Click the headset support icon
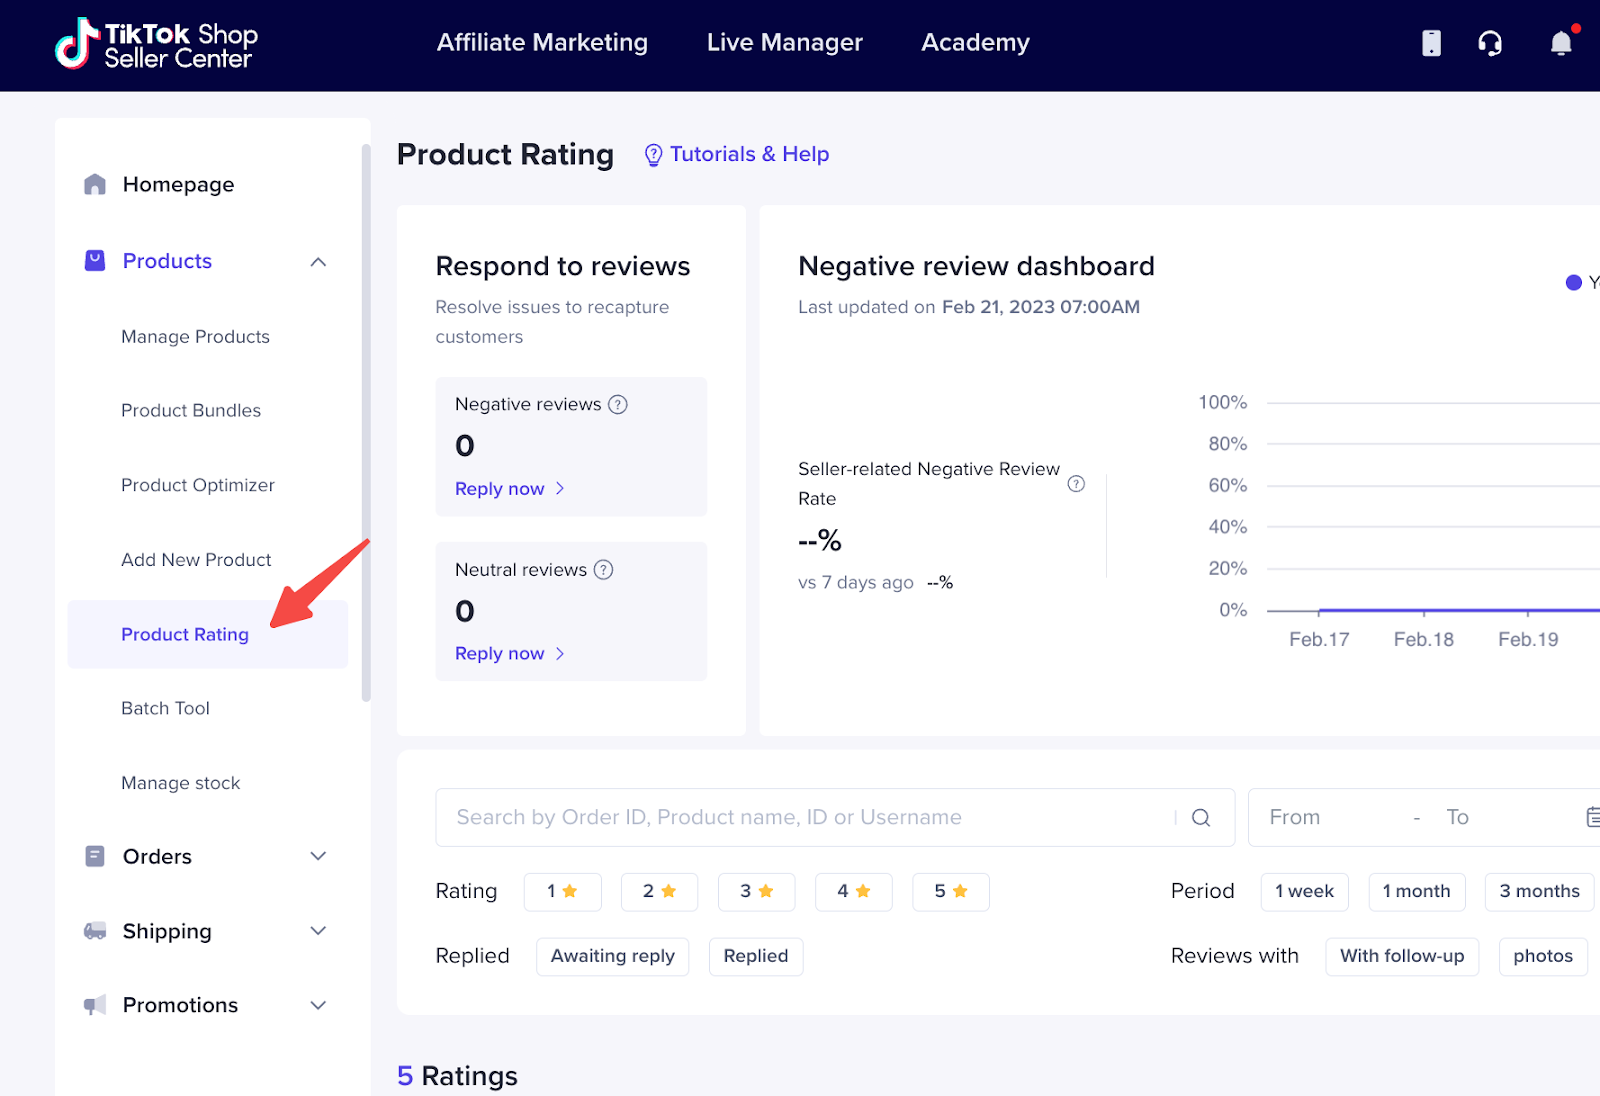Viewport: 1600px width, 1096px height. [x=1491, y=44]
